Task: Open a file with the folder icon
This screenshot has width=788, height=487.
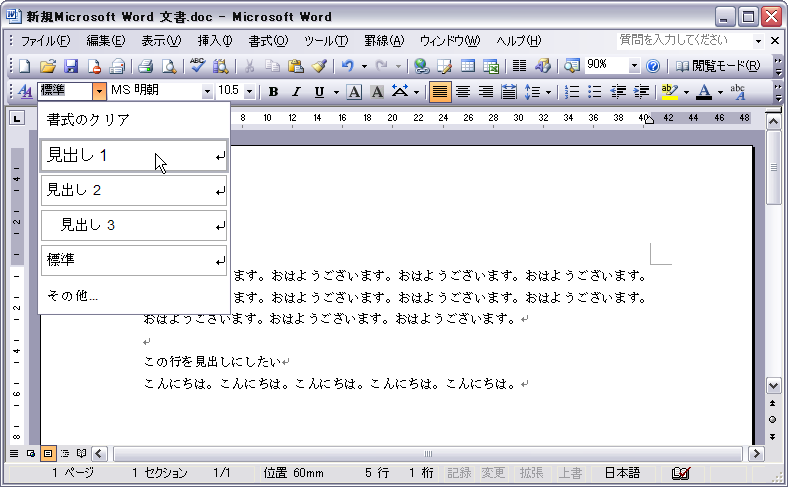Action: click(48, 66)
